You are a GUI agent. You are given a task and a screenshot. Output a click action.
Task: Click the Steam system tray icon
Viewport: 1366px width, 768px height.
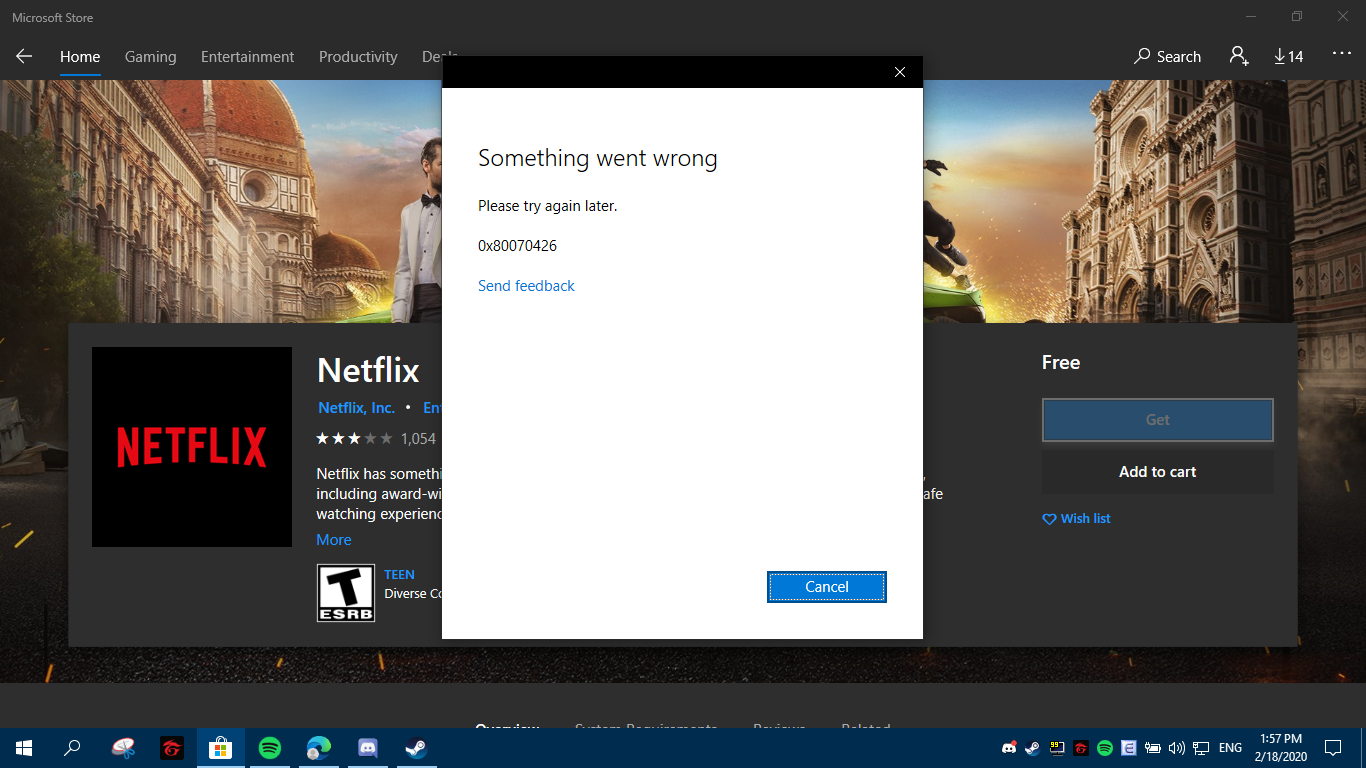tap(1033, 747)
